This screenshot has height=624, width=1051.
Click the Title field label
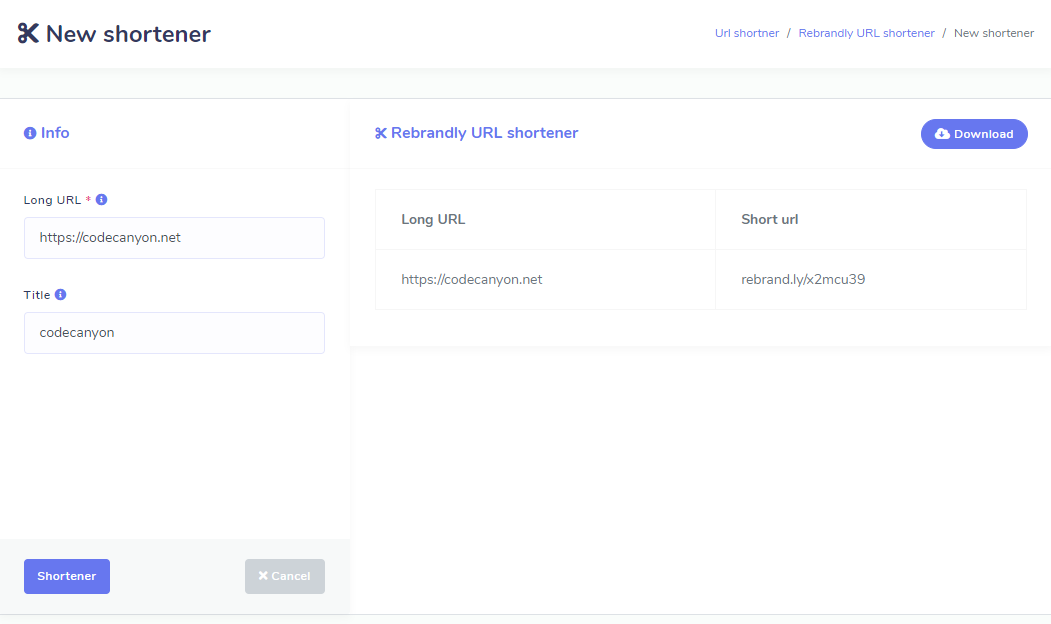[x=37, y=295]
